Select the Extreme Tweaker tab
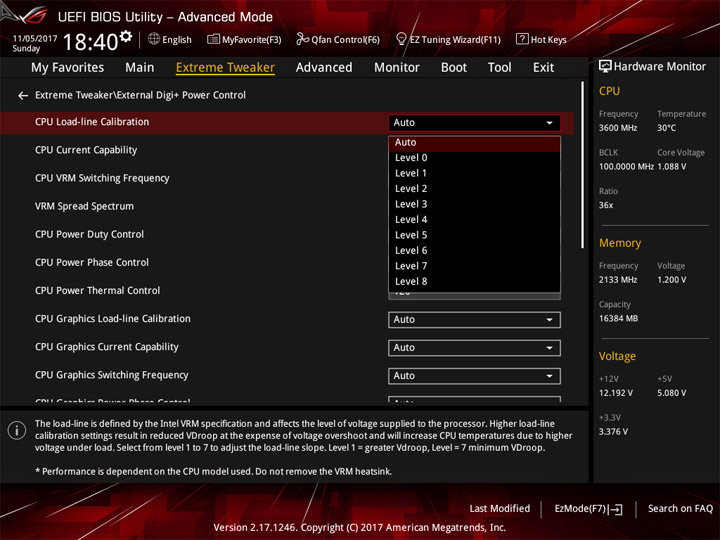Image resolution: width=720 pixels, height=540 pixels. (x=225, y=68)
